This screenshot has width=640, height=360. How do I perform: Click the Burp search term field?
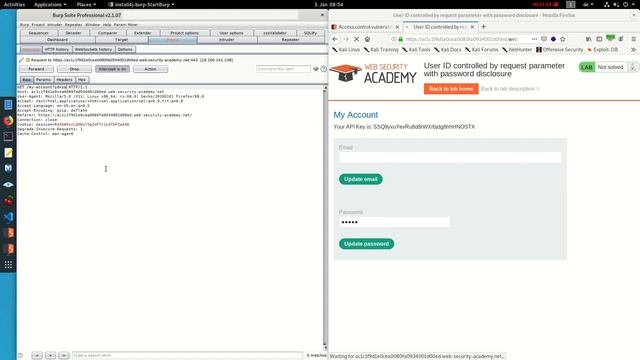click(187, 356)
